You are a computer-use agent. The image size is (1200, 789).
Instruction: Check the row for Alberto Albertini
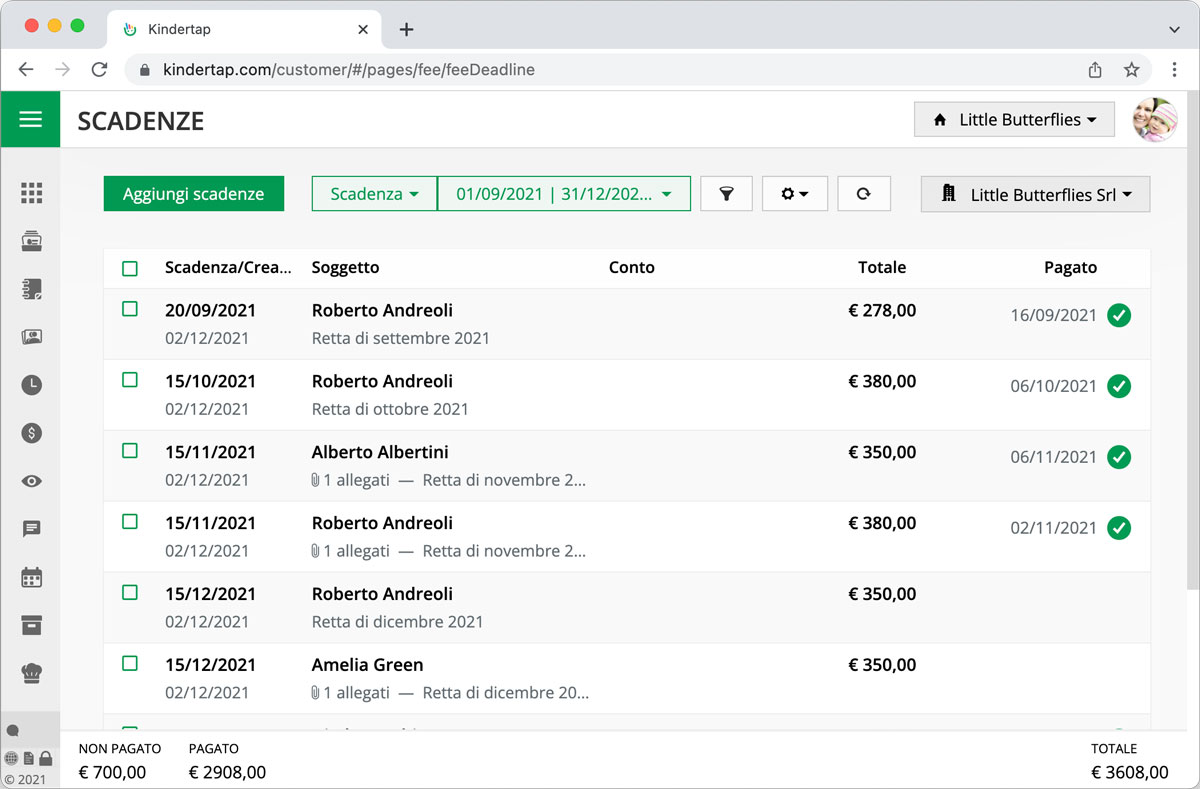(x=129, y=450)
